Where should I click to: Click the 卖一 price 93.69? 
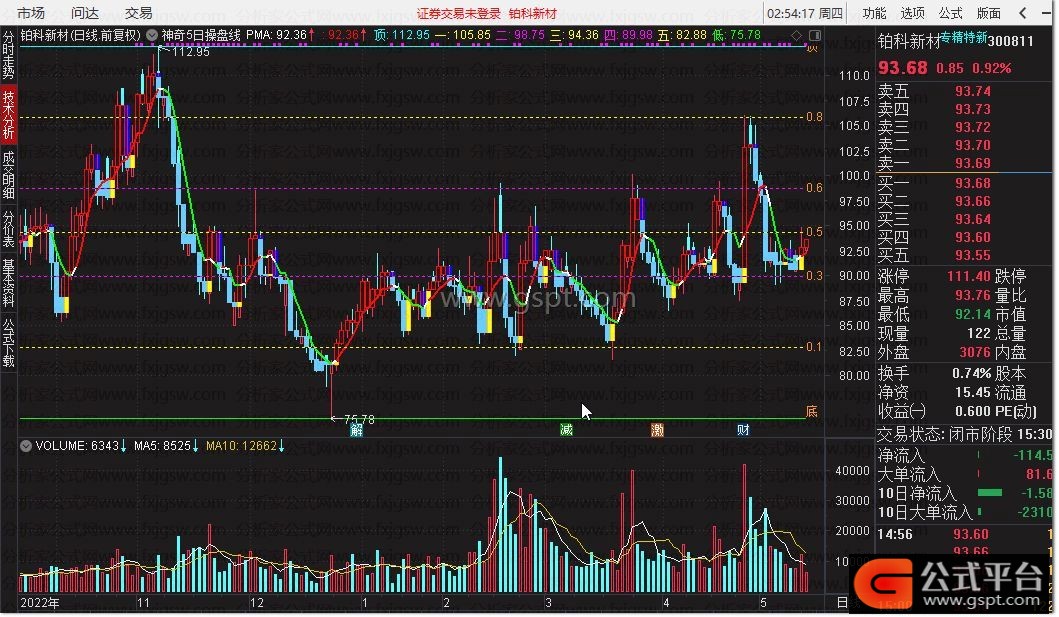(973, 163)
